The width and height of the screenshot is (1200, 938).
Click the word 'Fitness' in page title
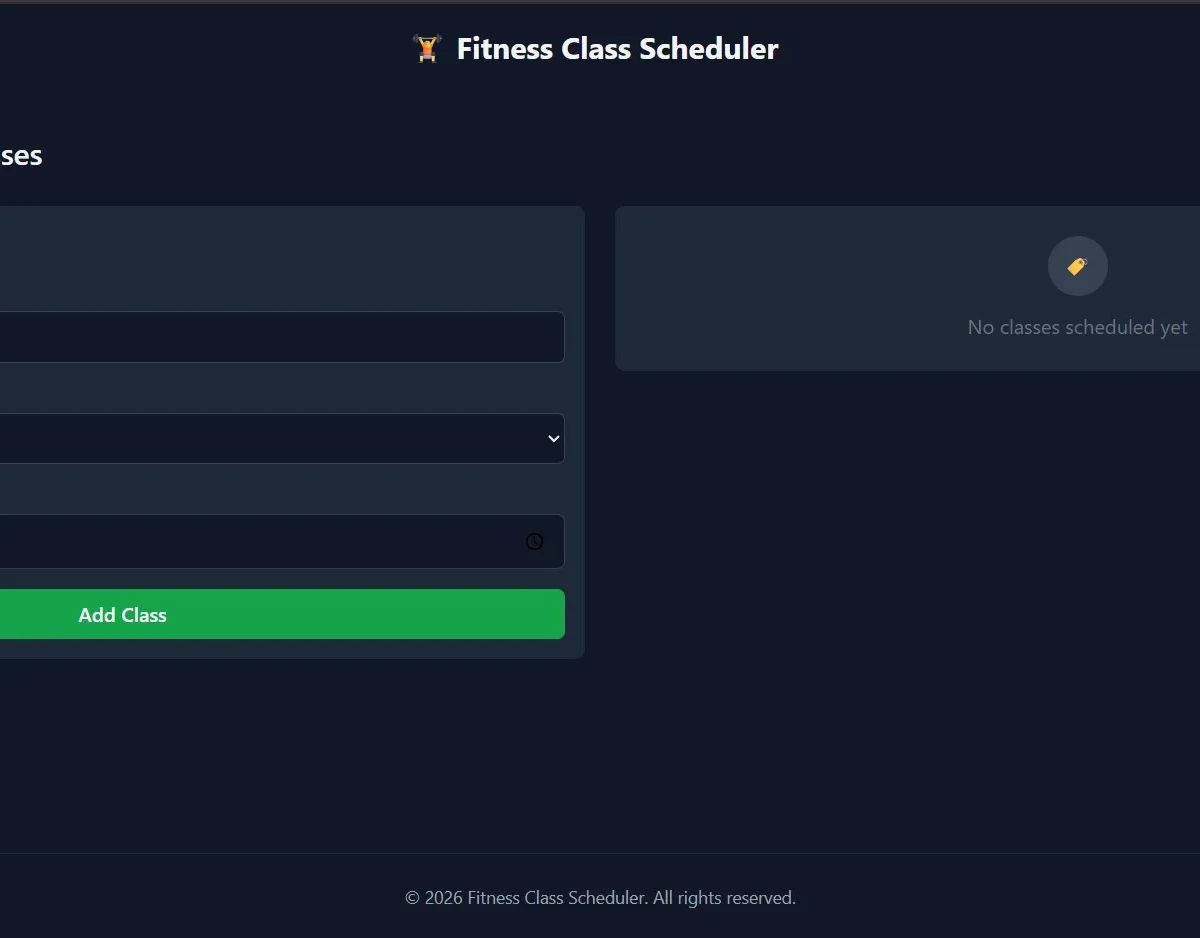pos(506,49)
